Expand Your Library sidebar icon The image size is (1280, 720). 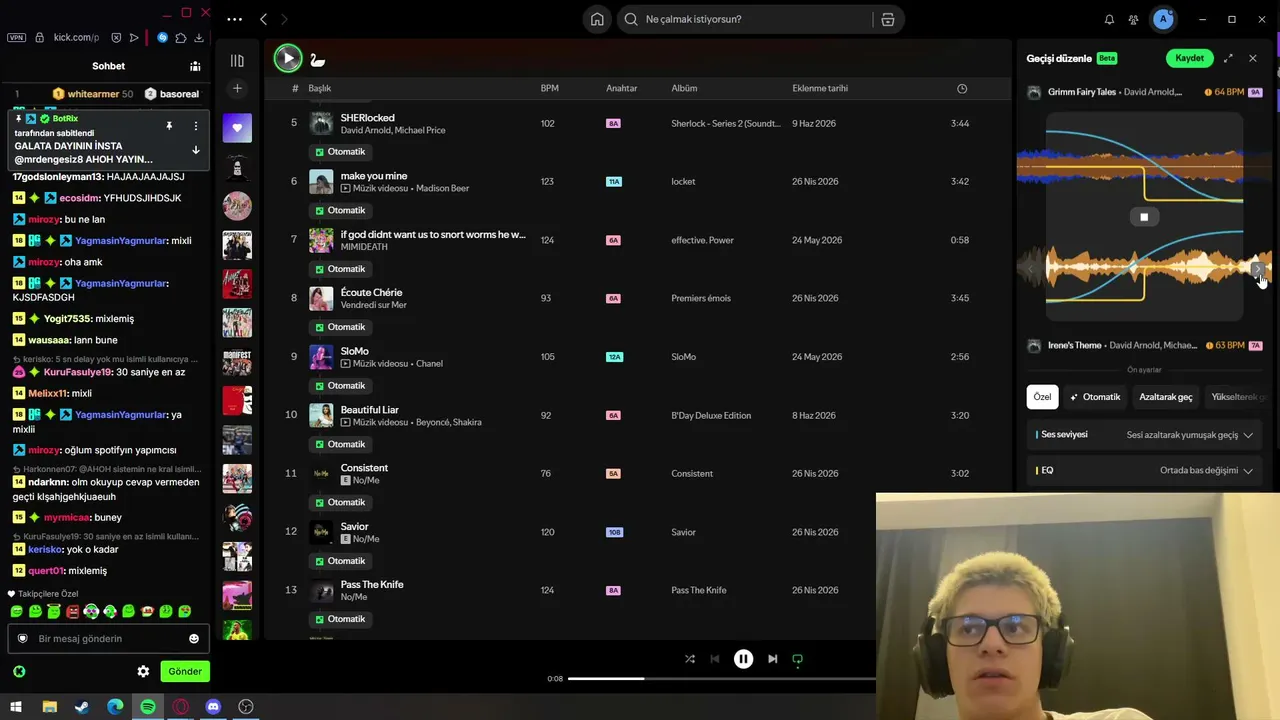click(237, 61)
